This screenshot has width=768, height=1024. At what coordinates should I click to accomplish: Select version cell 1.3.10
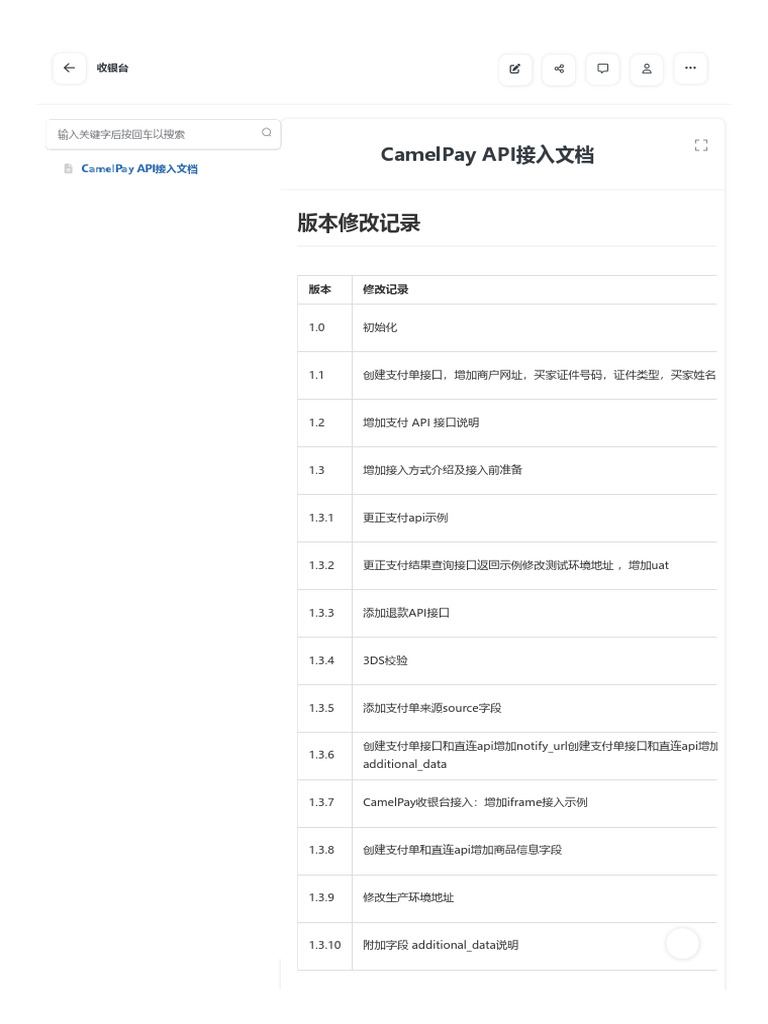click(325, 946)
